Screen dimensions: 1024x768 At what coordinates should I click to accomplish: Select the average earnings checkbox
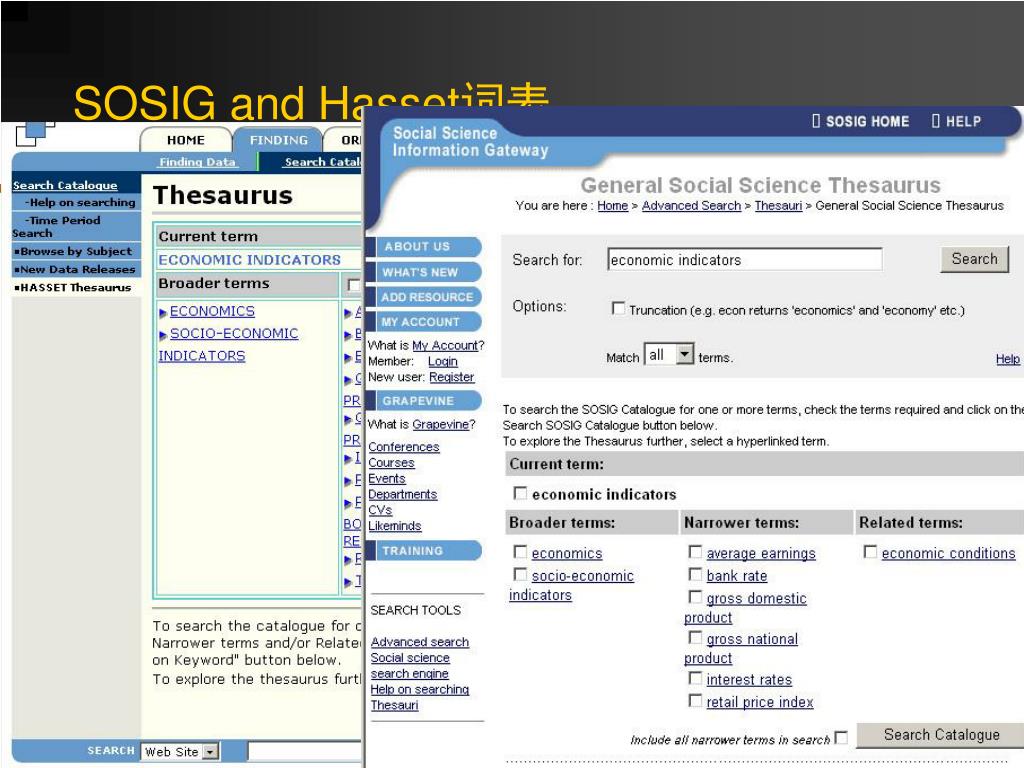(696, 552)
